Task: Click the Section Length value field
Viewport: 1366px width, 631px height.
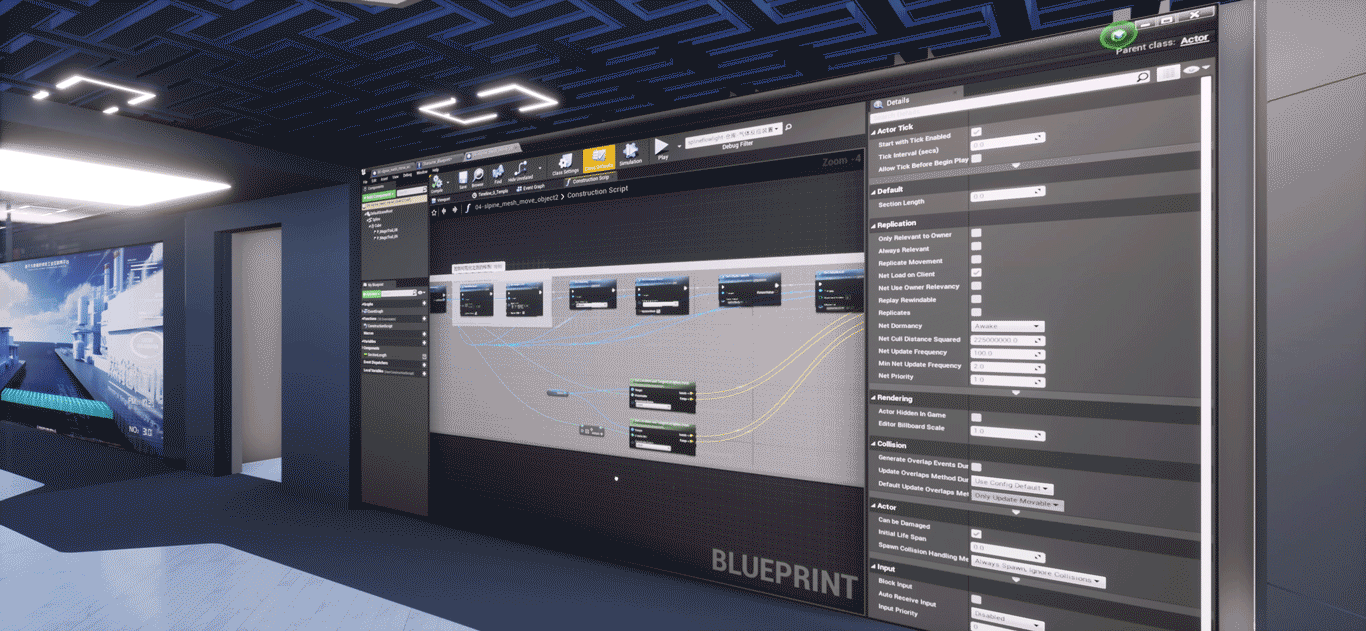Action: click(x=1008, y=194)
